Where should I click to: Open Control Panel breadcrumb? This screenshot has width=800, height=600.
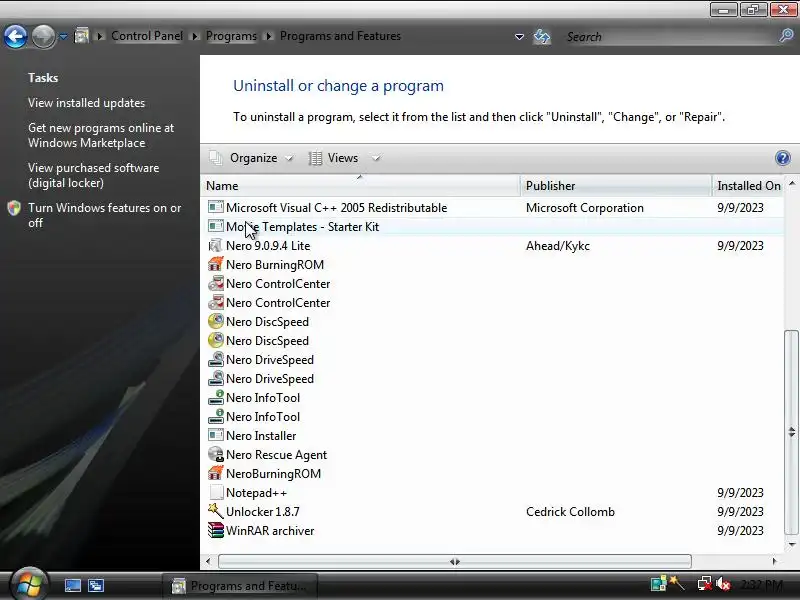coord(147,36)
